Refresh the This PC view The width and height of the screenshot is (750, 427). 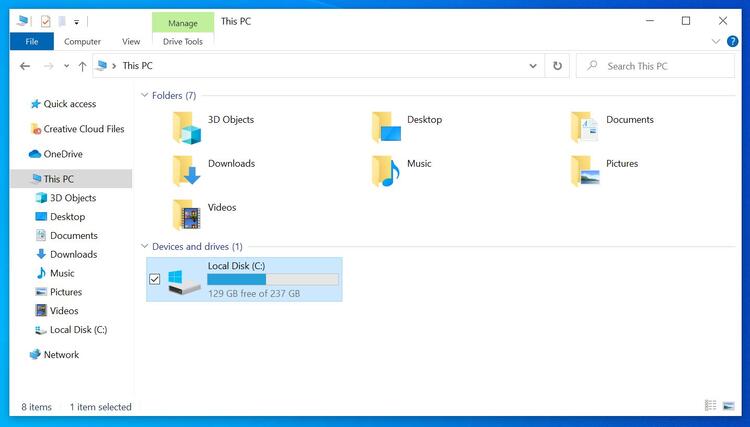pos(557,66)
